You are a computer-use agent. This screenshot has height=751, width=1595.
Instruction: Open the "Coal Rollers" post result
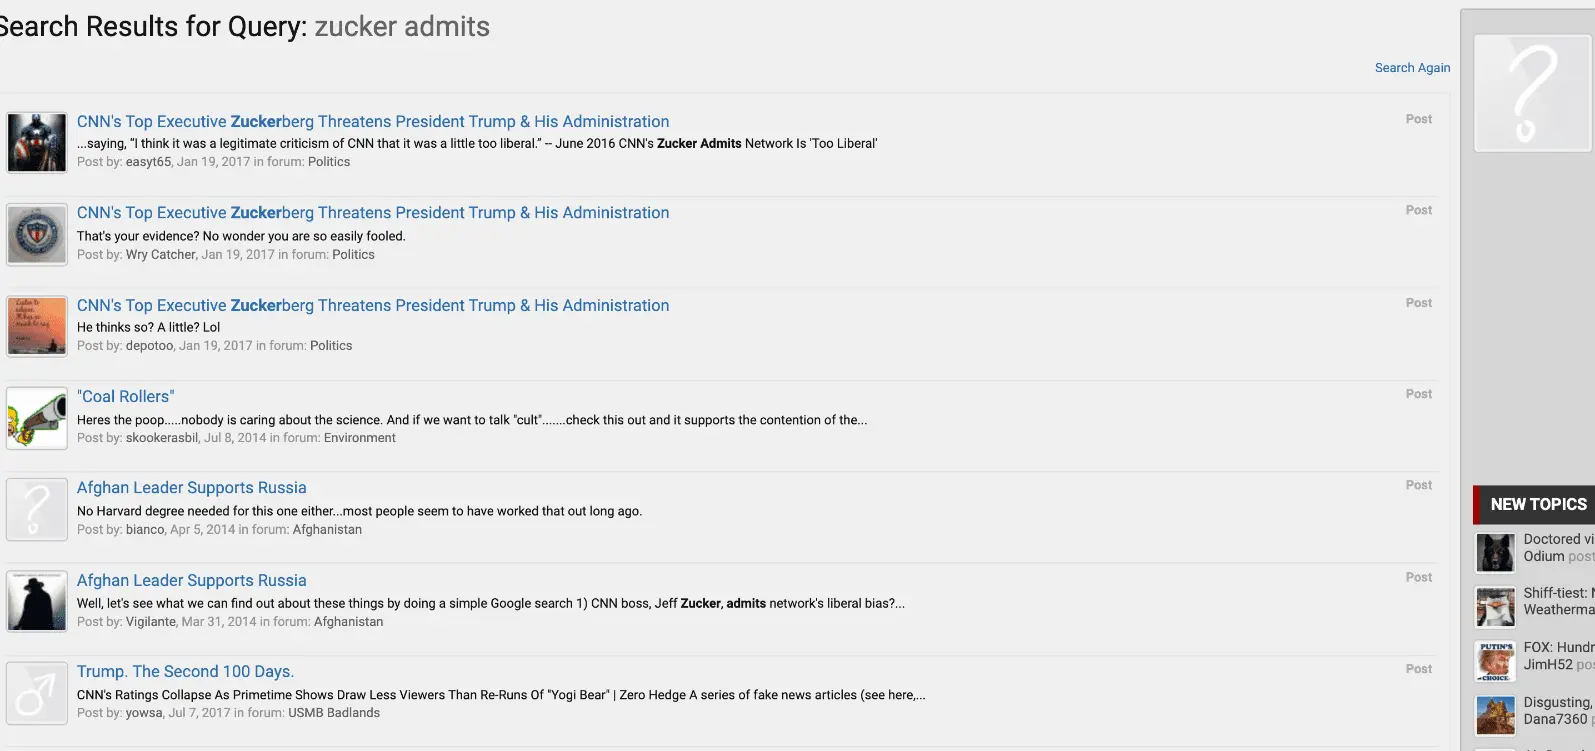[126, 397]
